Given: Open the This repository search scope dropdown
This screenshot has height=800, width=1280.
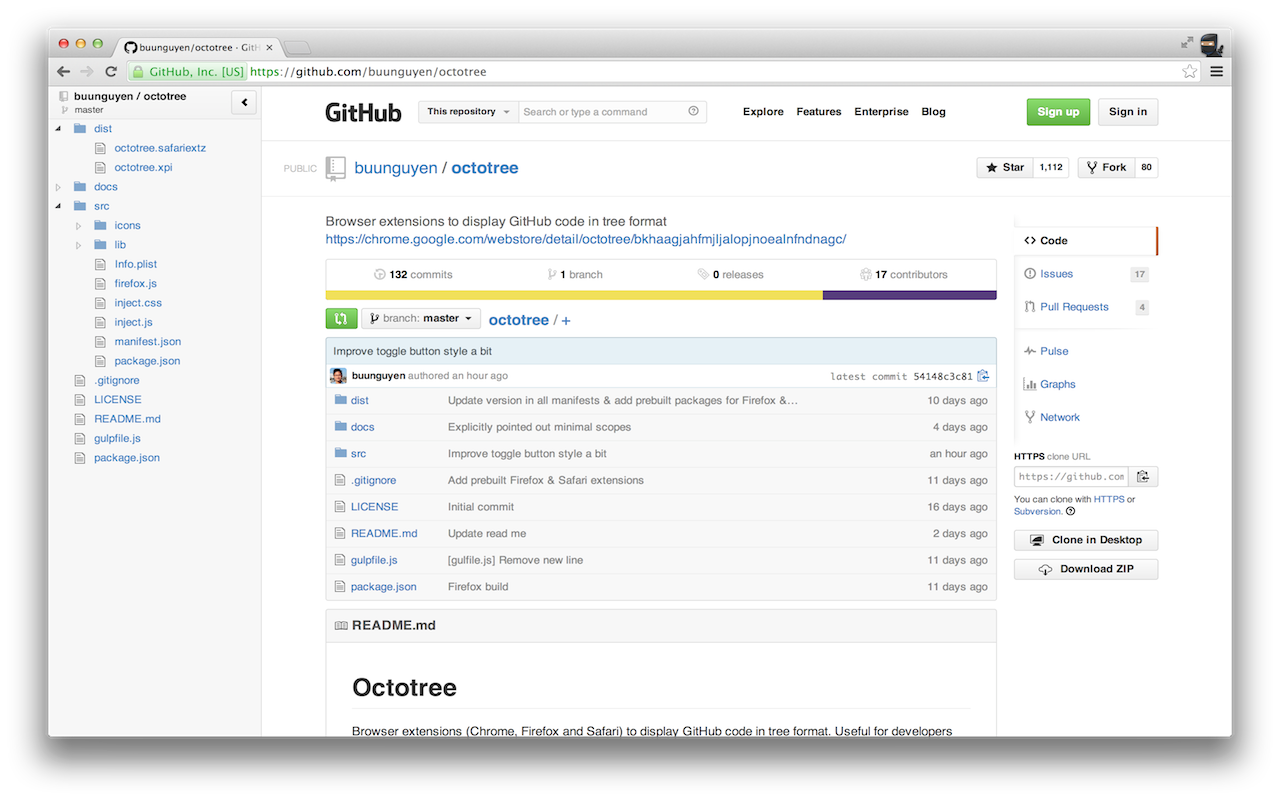Looking at the screenshot, I should tap(467, 112).
